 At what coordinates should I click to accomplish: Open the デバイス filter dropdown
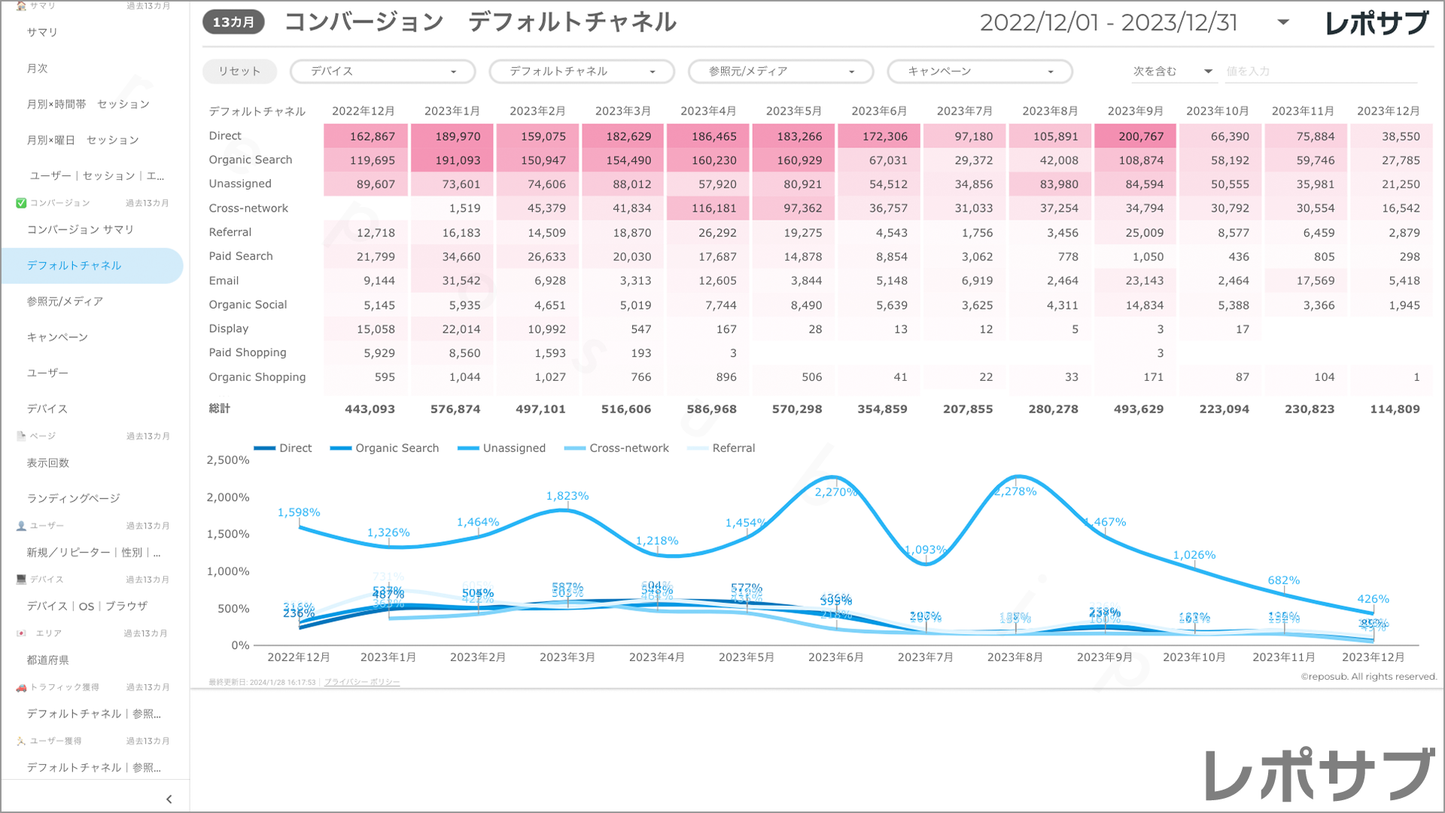coord(383,72)
